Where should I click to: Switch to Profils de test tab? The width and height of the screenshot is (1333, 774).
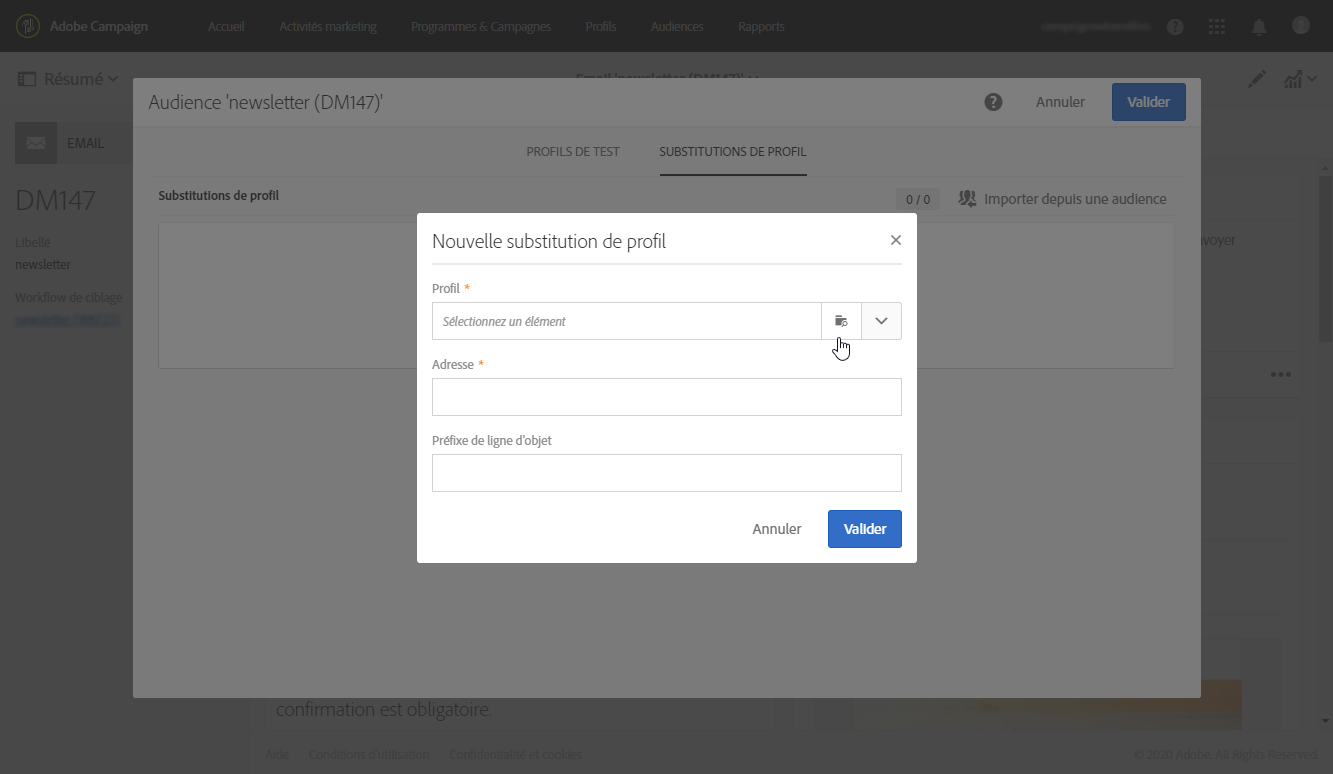[573, 152]
